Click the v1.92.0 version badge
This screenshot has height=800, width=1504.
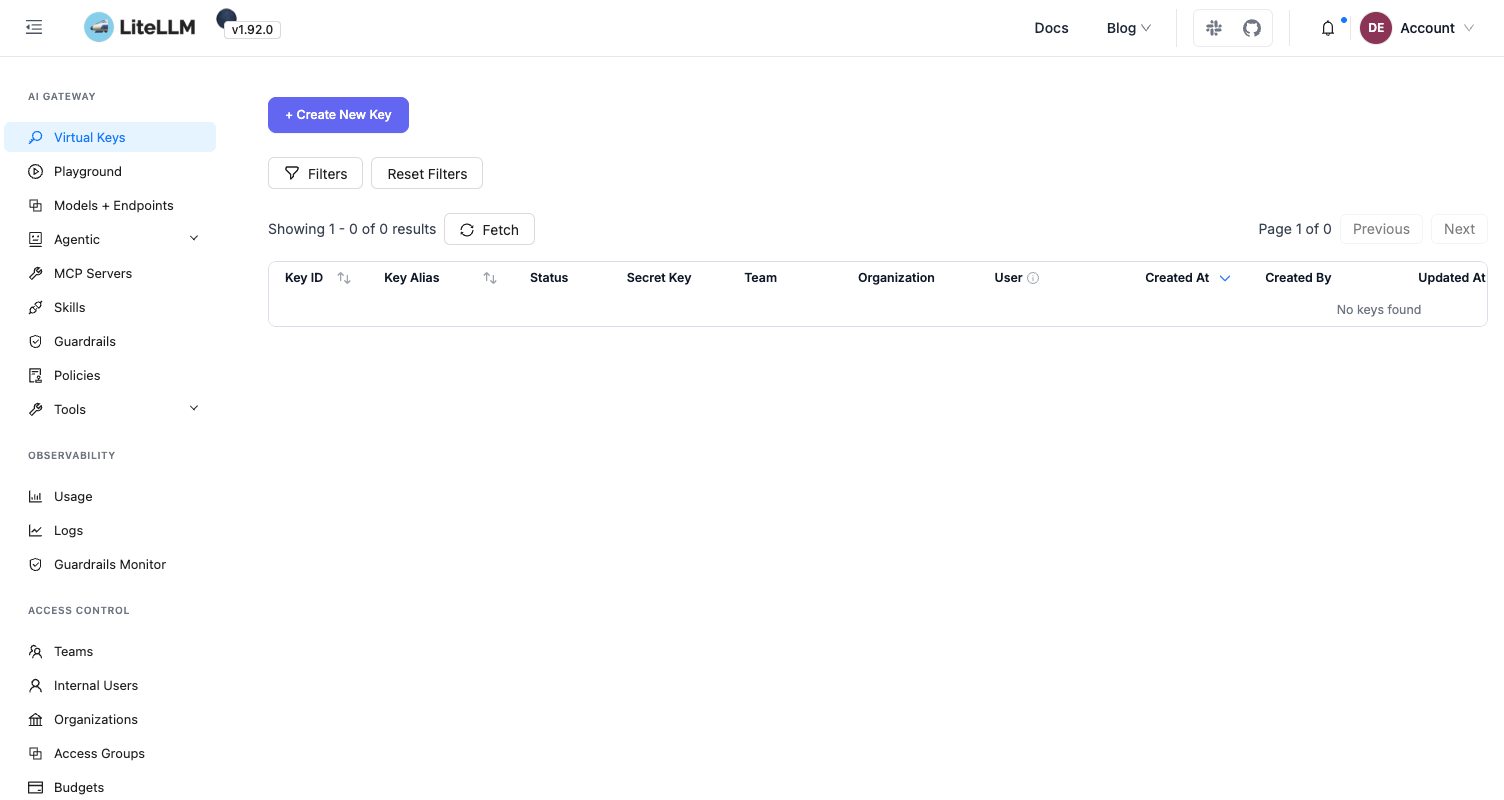pos(252,30)
